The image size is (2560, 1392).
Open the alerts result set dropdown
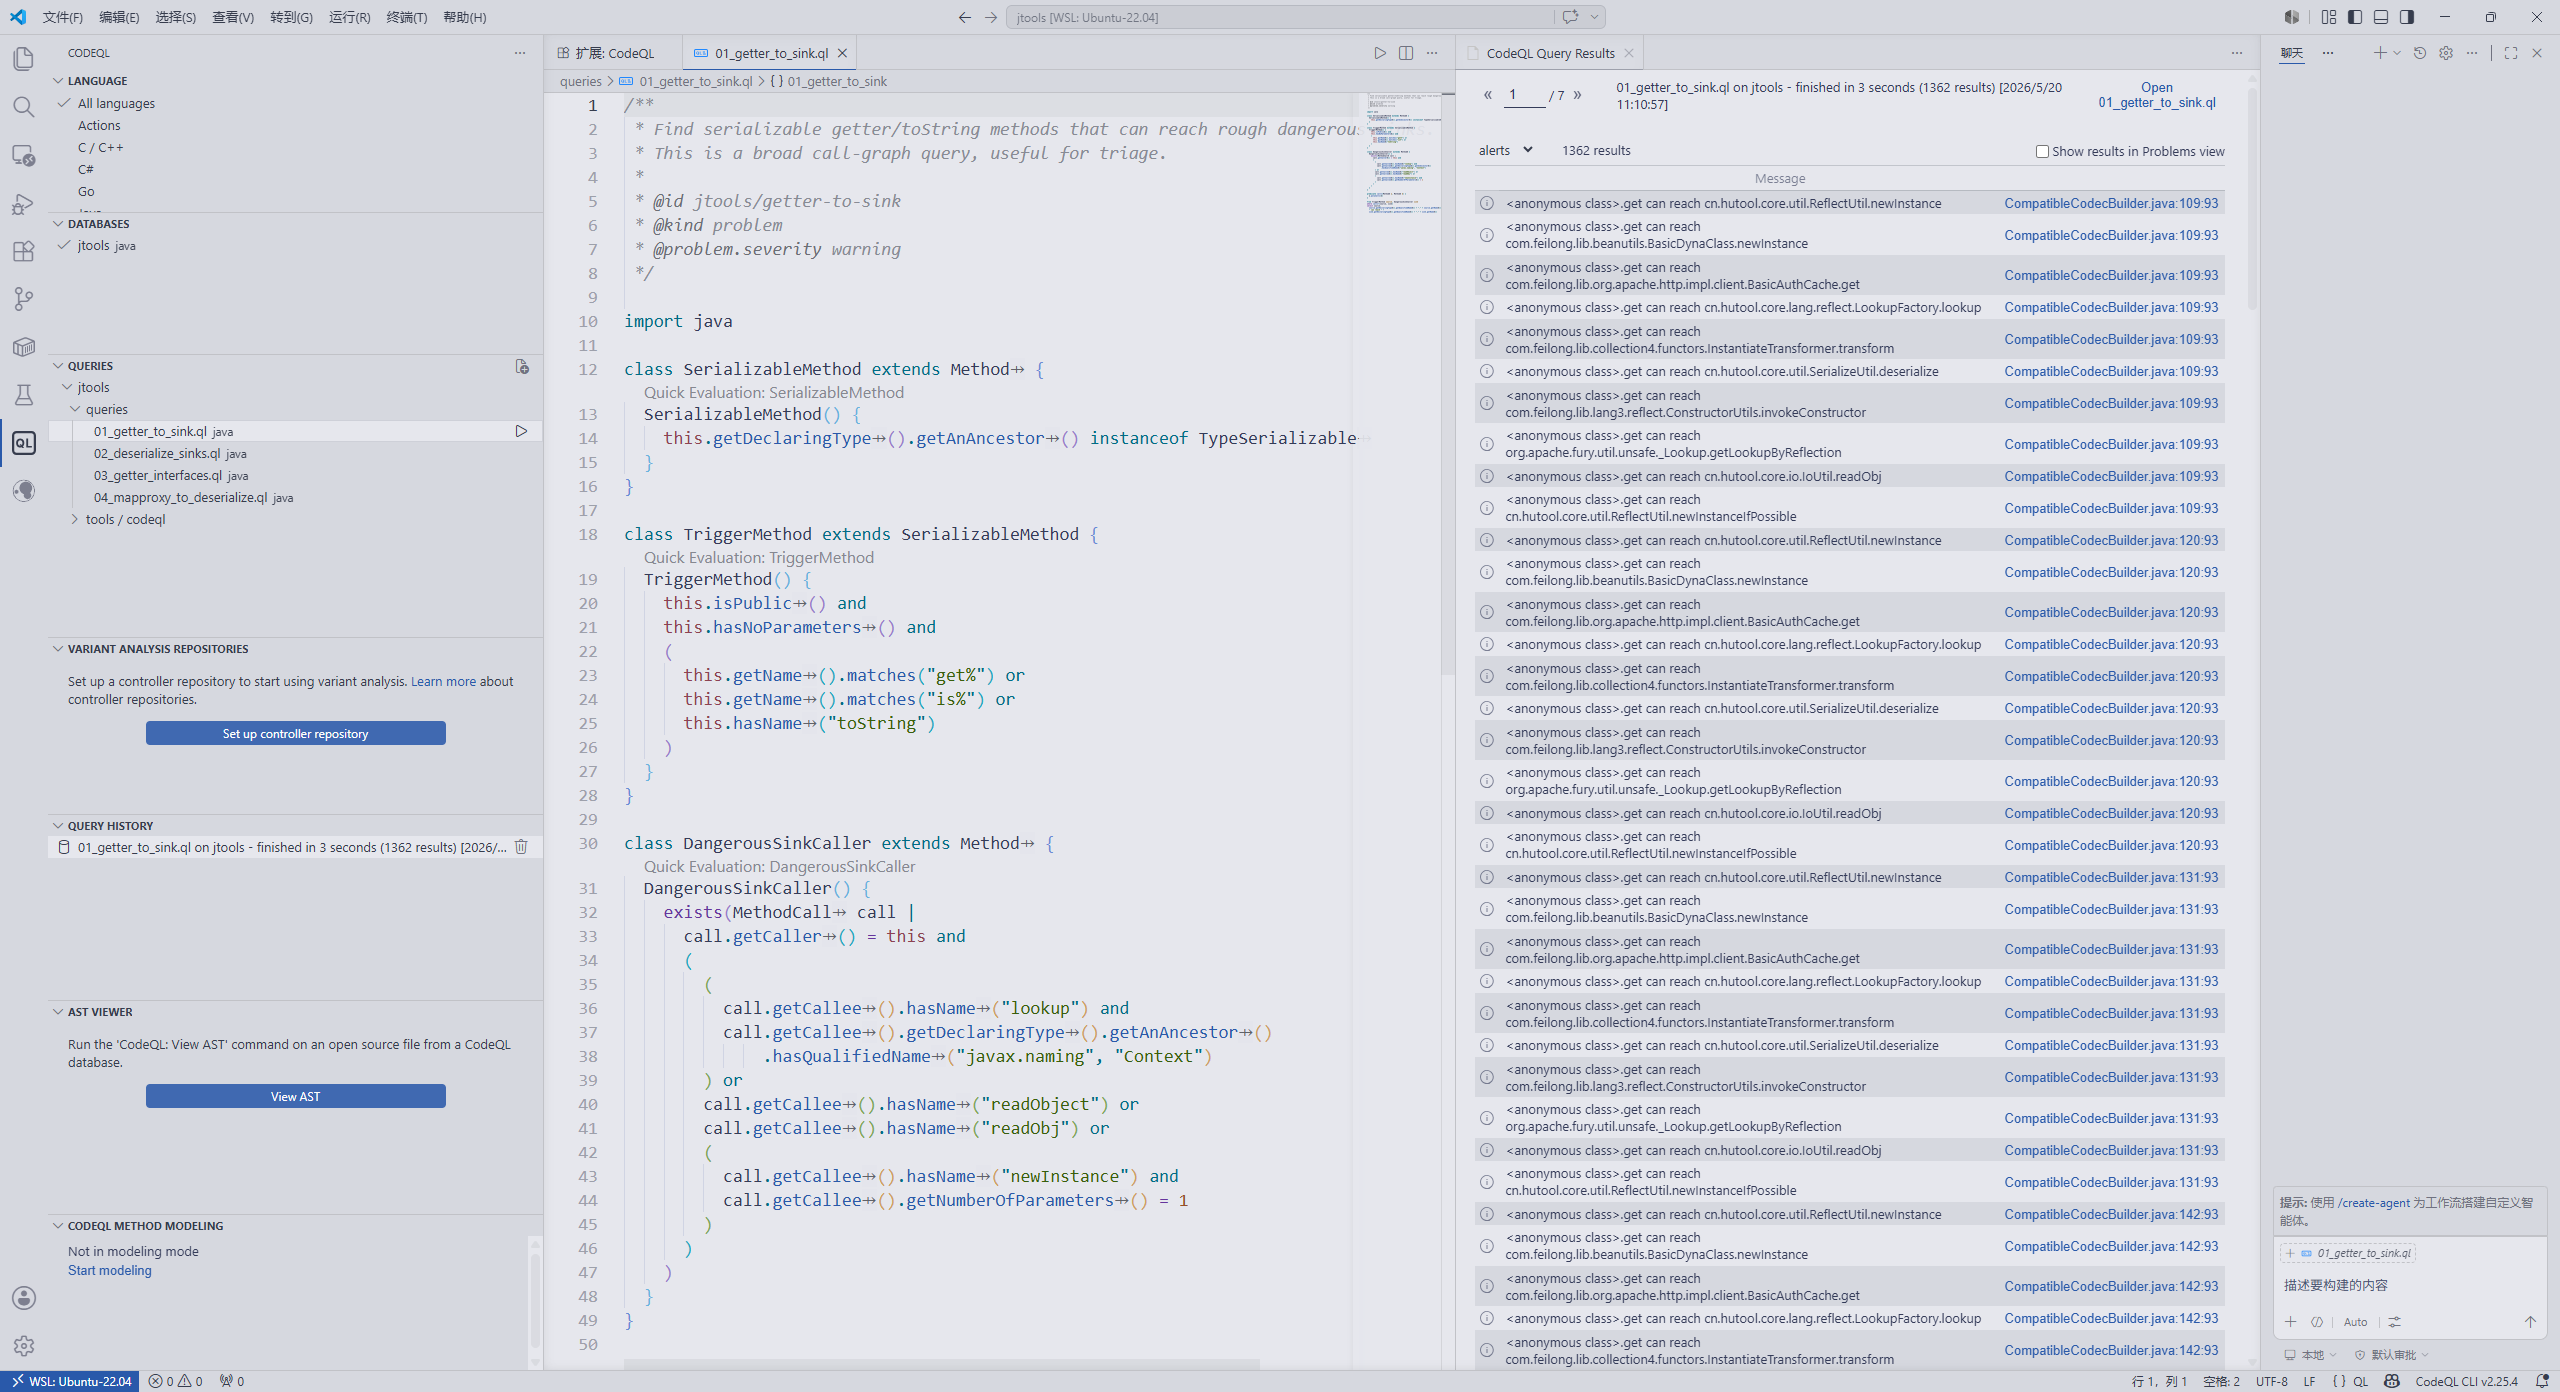tap(1505, 150)
